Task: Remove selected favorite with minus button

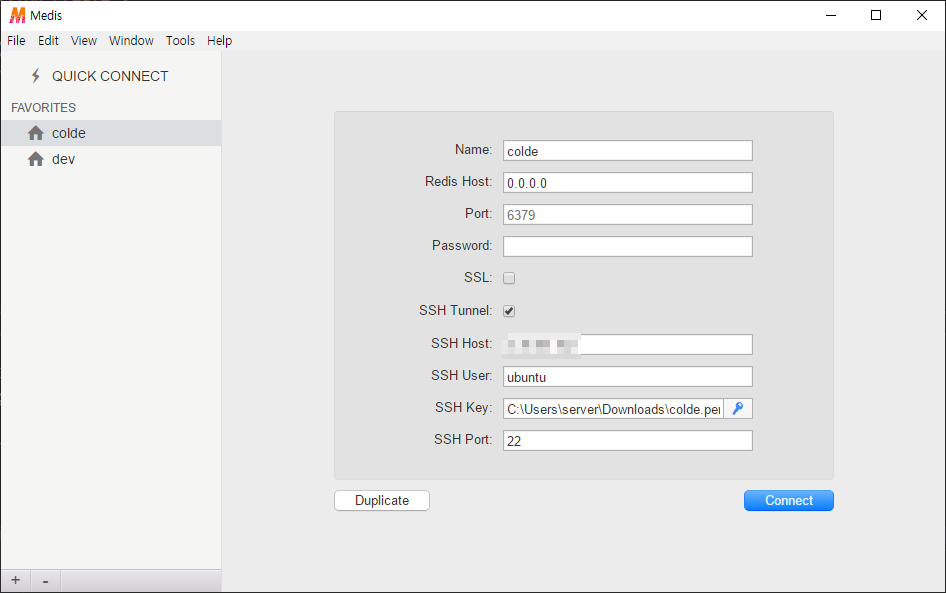Action: pos(45,580)
